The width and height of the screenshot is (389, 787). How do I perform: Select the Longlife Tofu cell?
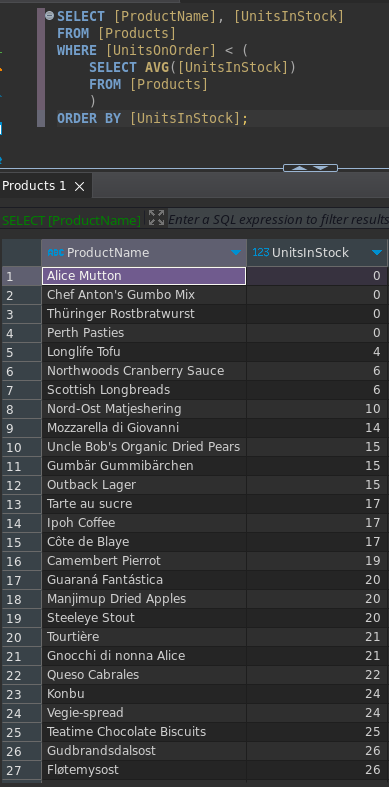(144, 352)
